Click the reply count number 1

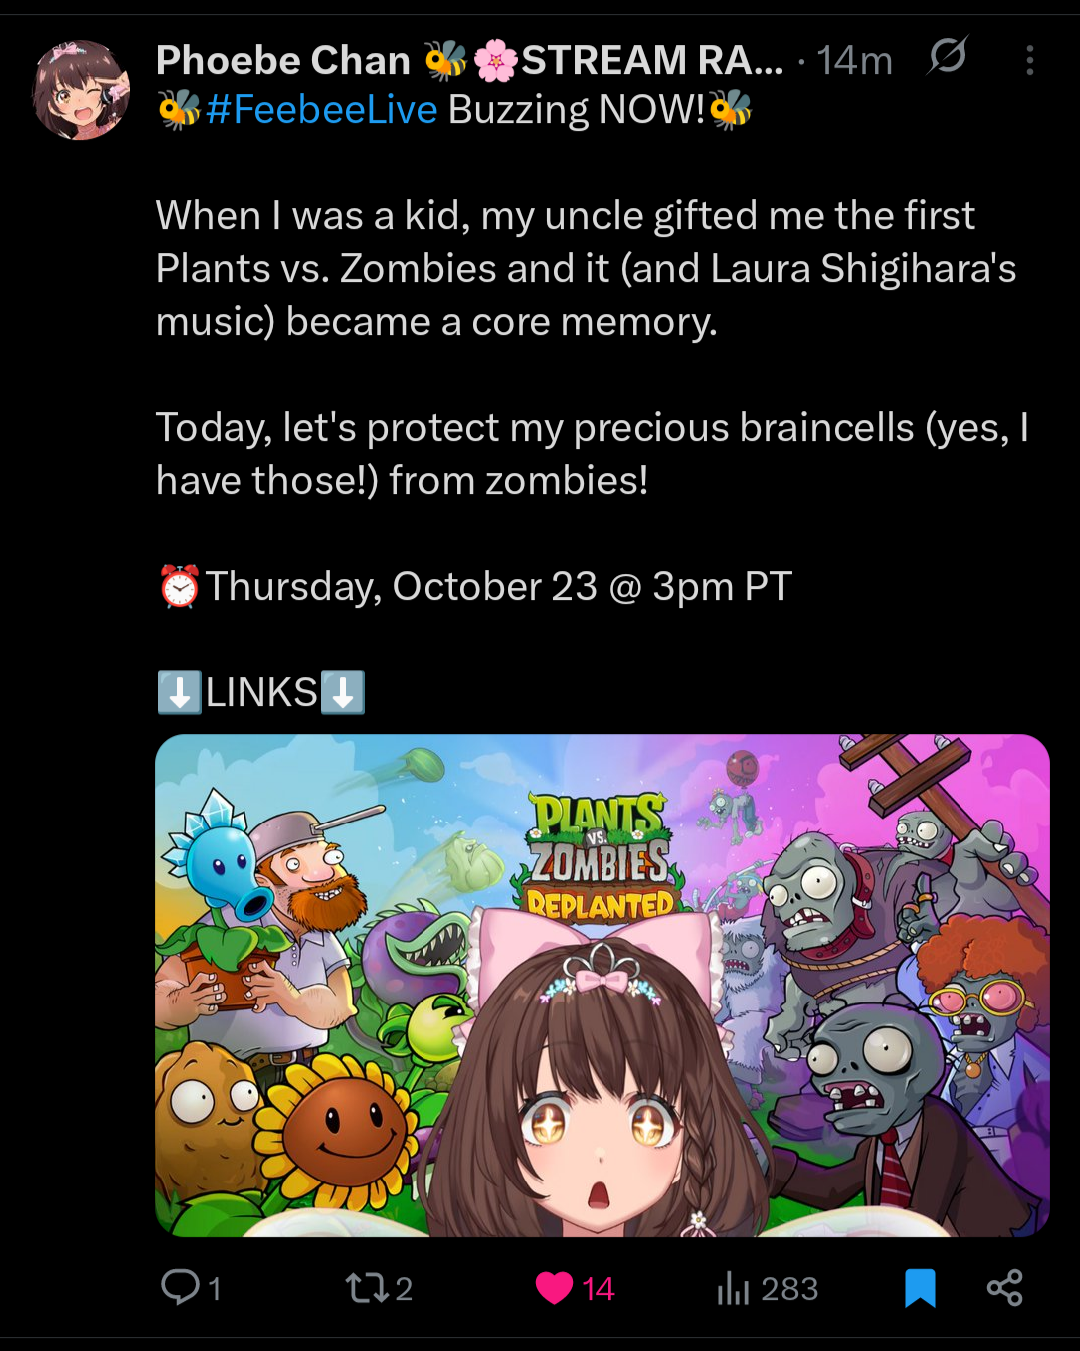point(215,1289)
